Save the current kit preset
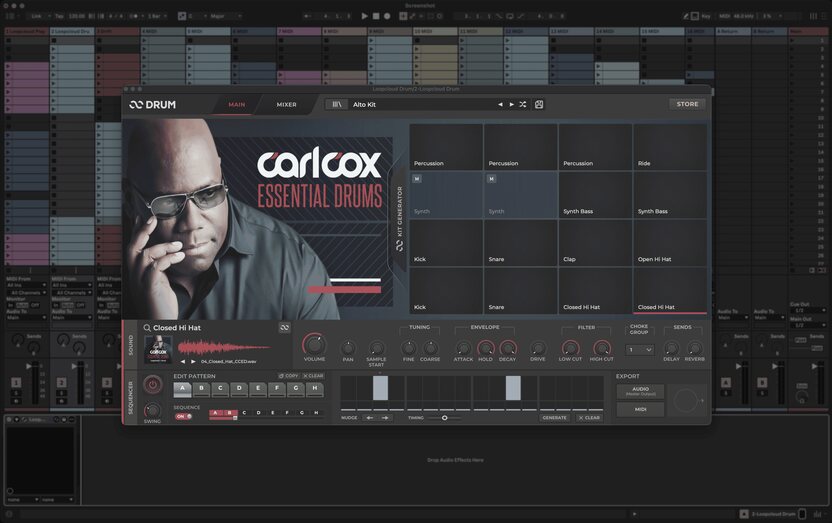This screenshot has width=832, height=523. point(539,104)
